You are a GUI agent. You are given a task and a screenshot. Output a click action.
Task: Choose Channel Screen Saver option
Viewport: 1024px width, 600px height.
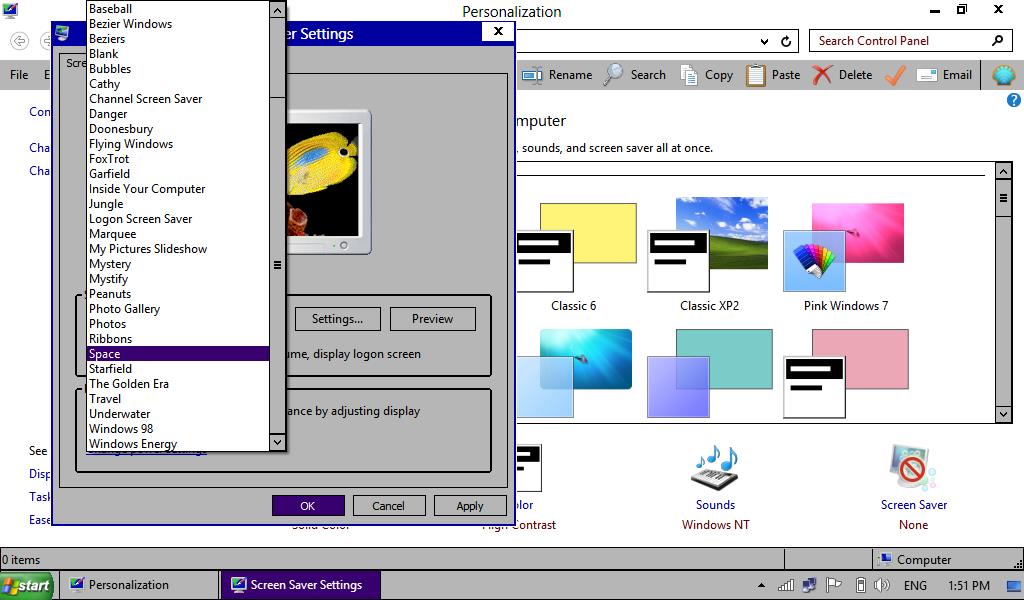(x=178, y=99)
